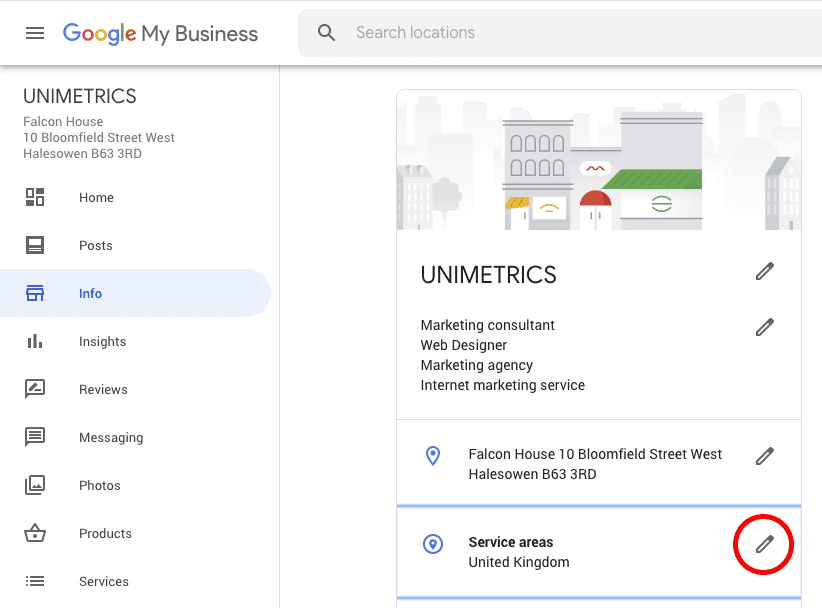Click the "Web Designer" category text

pyautogui.click(x=464, y=345)
